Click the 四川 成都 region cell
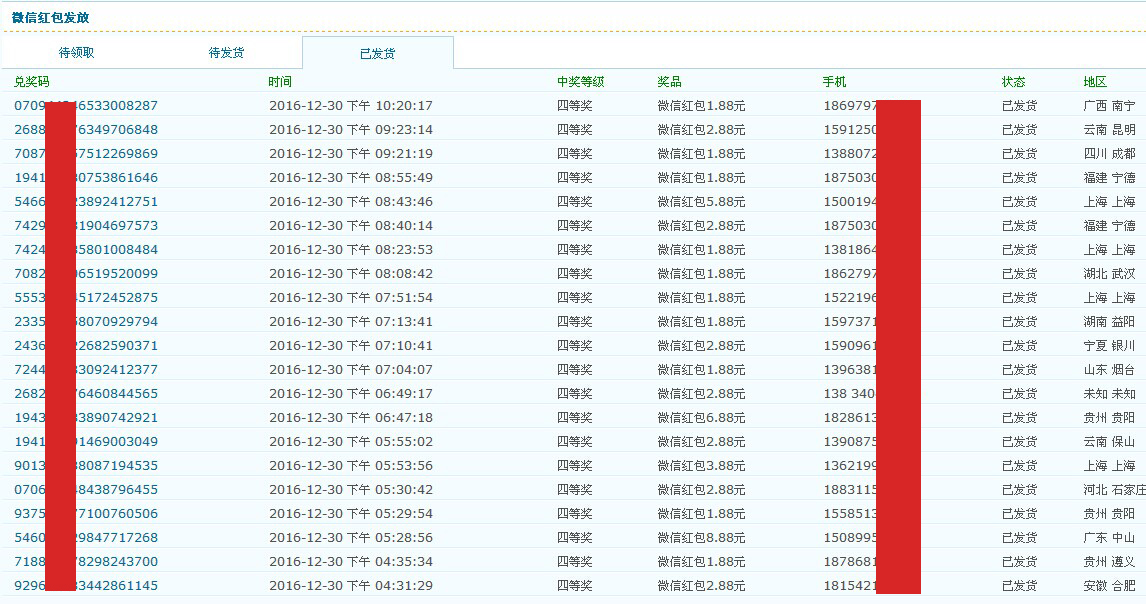1146x604 pixels. point(1109,154)
